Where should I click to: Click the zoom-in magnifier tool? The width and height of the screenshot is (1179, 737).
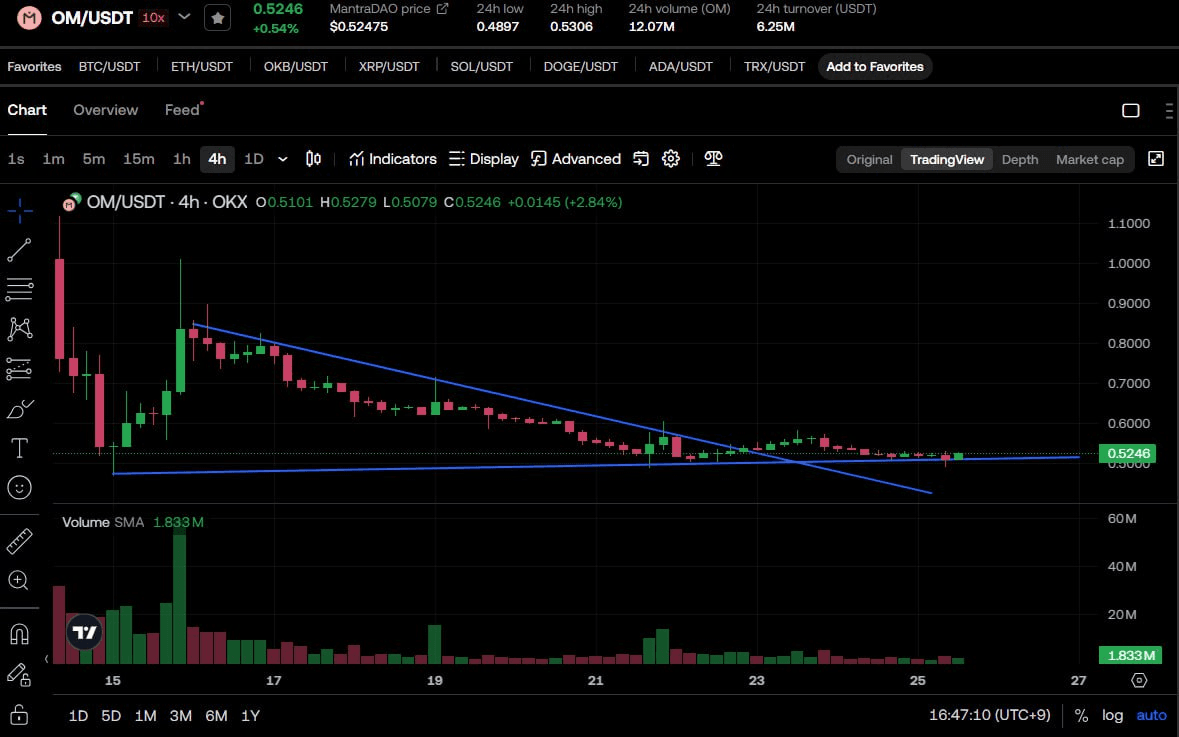18,580
